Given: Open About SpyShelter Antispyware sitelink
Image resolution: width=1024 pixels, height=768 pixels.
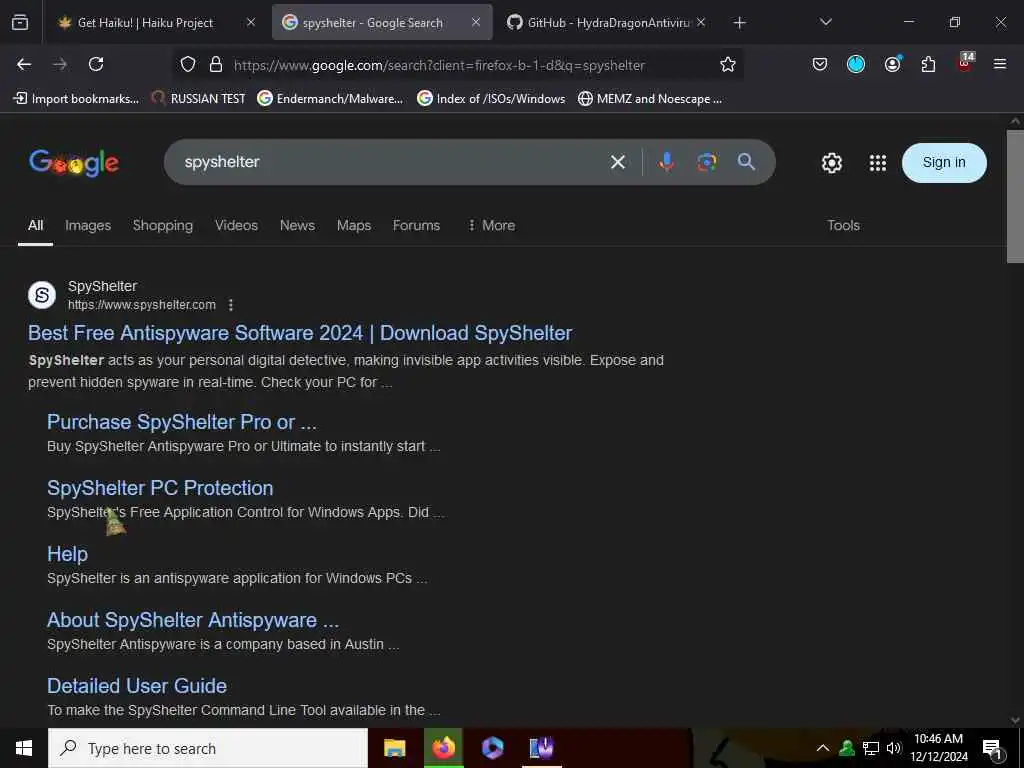Looking at the screenshot, I should point(193,620).
